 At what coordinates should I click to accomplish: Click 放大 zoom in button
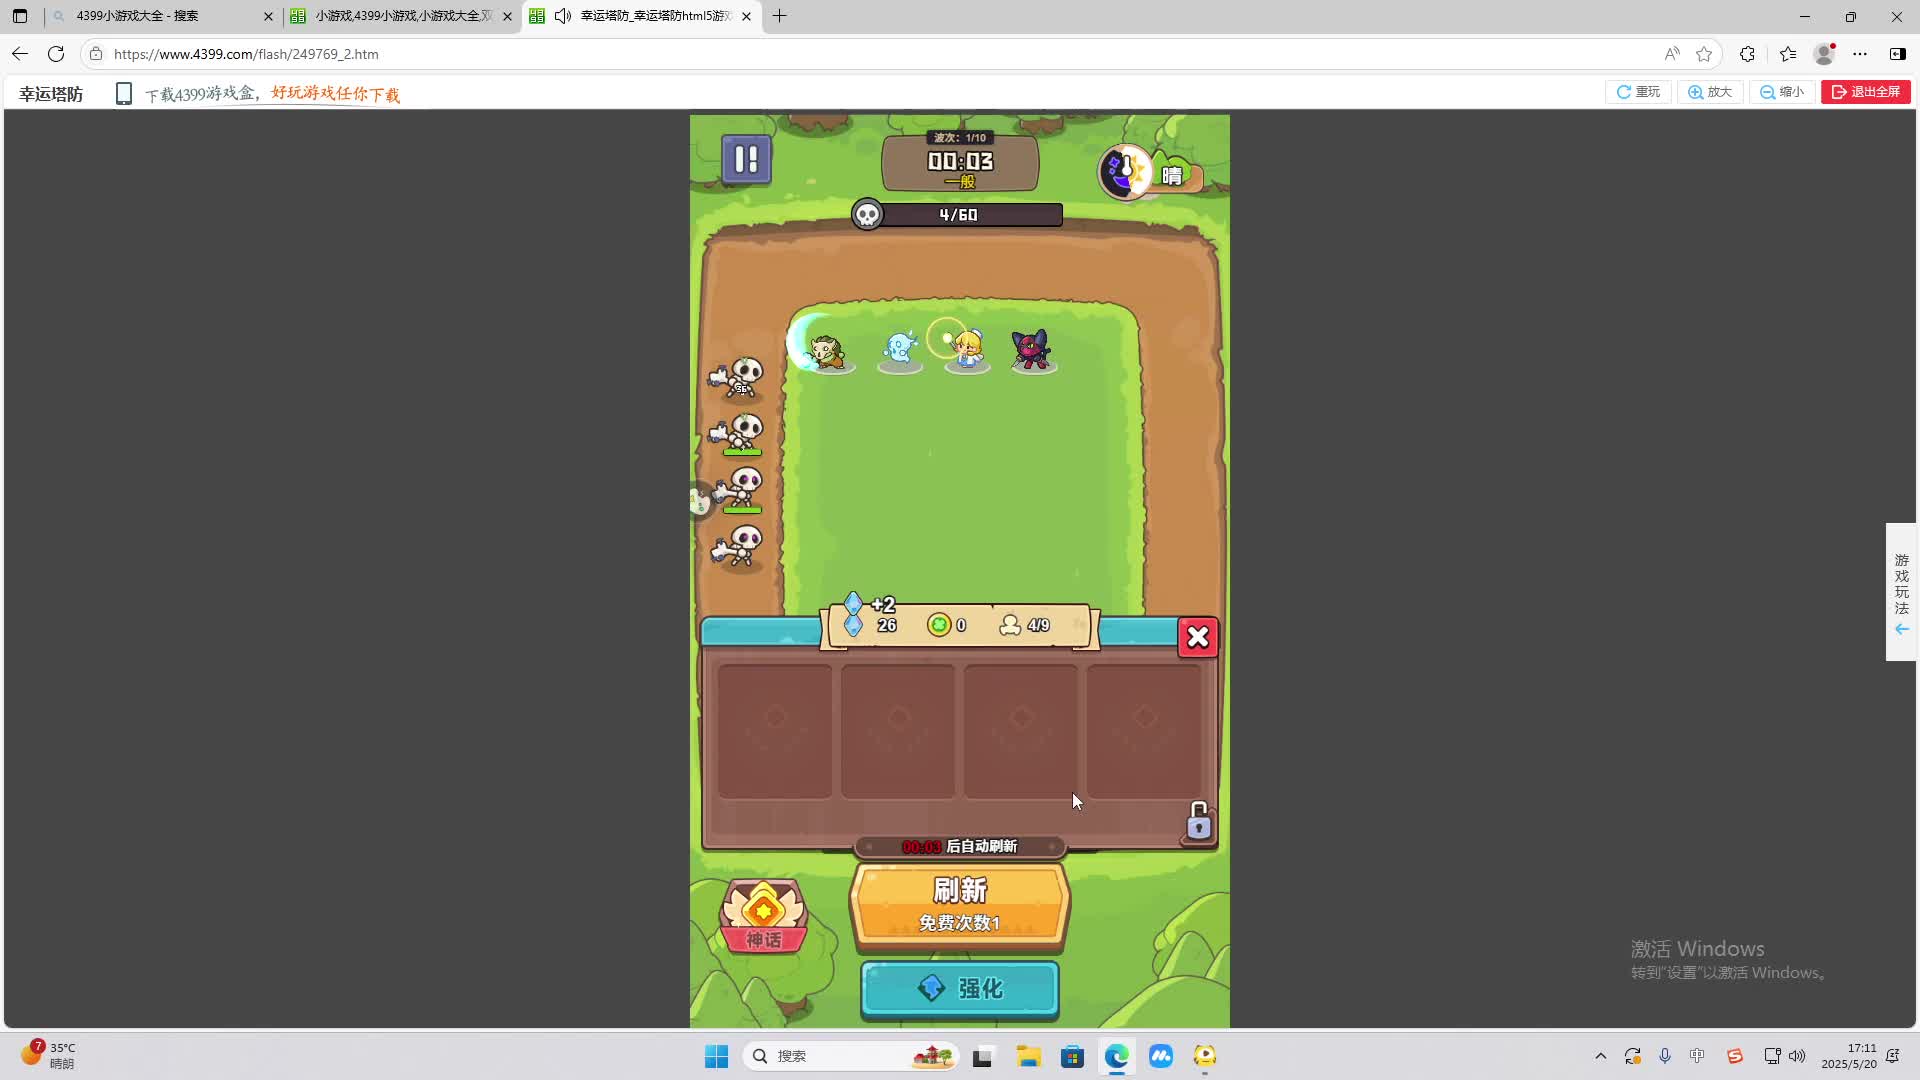[x=1710, y=92]
